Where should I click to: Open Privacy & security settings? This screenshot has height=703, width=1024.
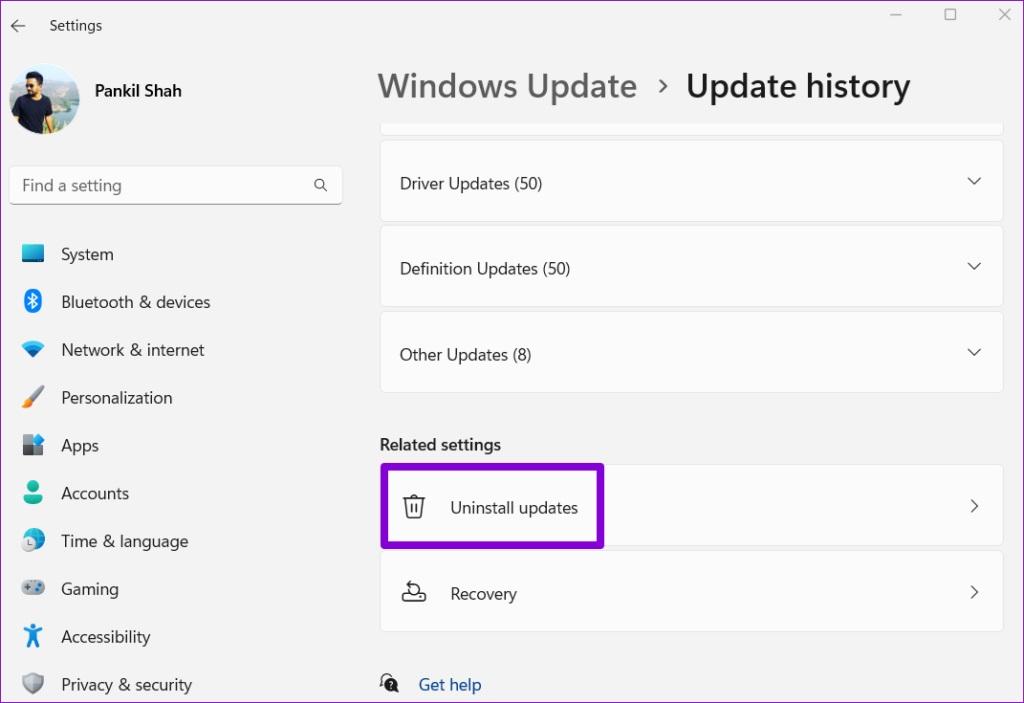[126, 684]
